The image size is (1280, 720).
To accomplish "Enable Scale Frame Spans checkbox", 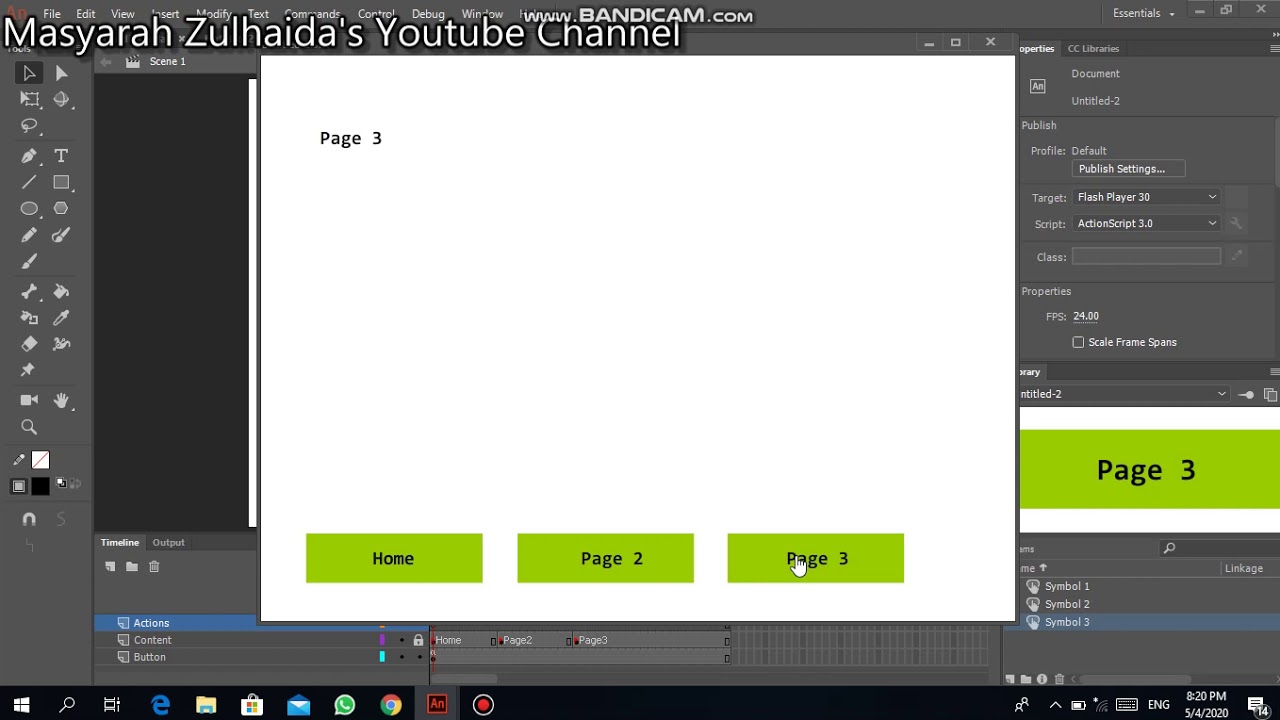I will pos(1078,342).
